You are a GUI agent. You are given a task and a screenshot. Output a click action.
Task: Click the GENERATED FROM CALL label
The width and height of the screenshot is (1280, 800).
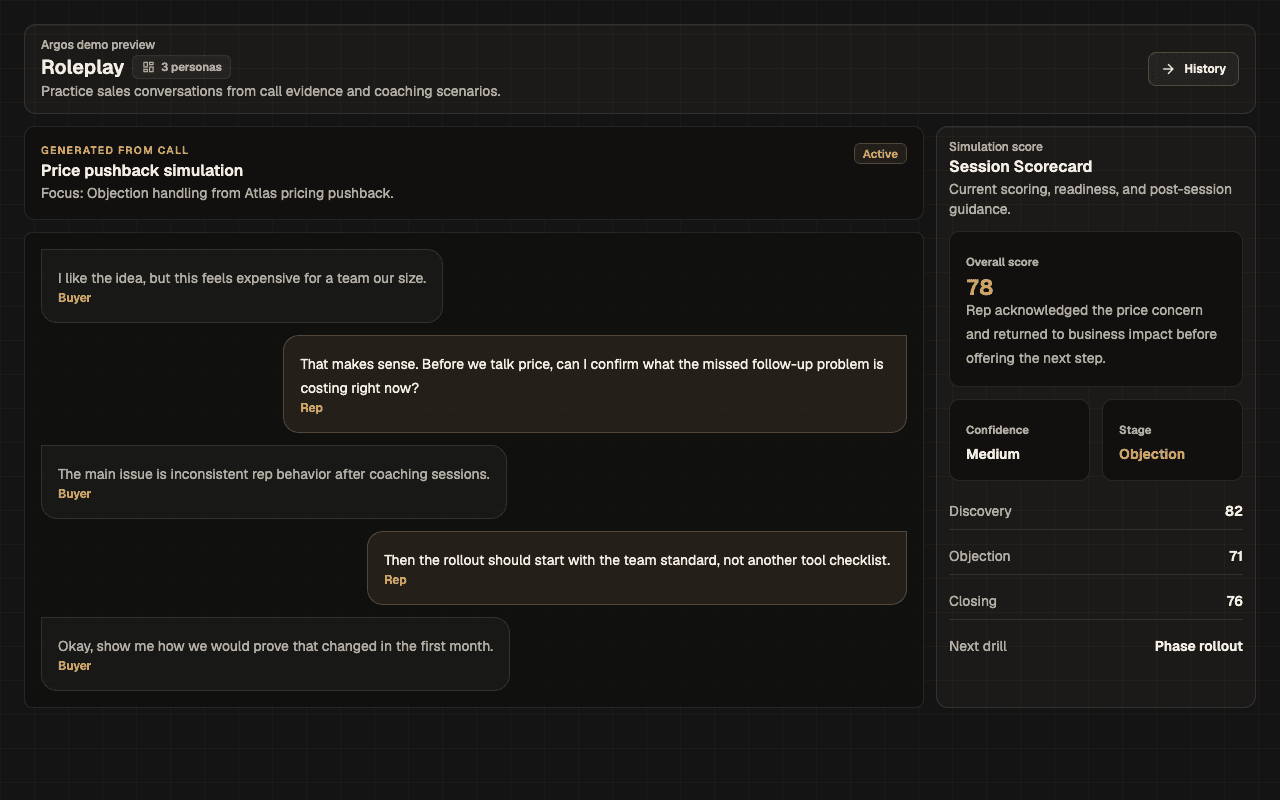pos(115,150)
